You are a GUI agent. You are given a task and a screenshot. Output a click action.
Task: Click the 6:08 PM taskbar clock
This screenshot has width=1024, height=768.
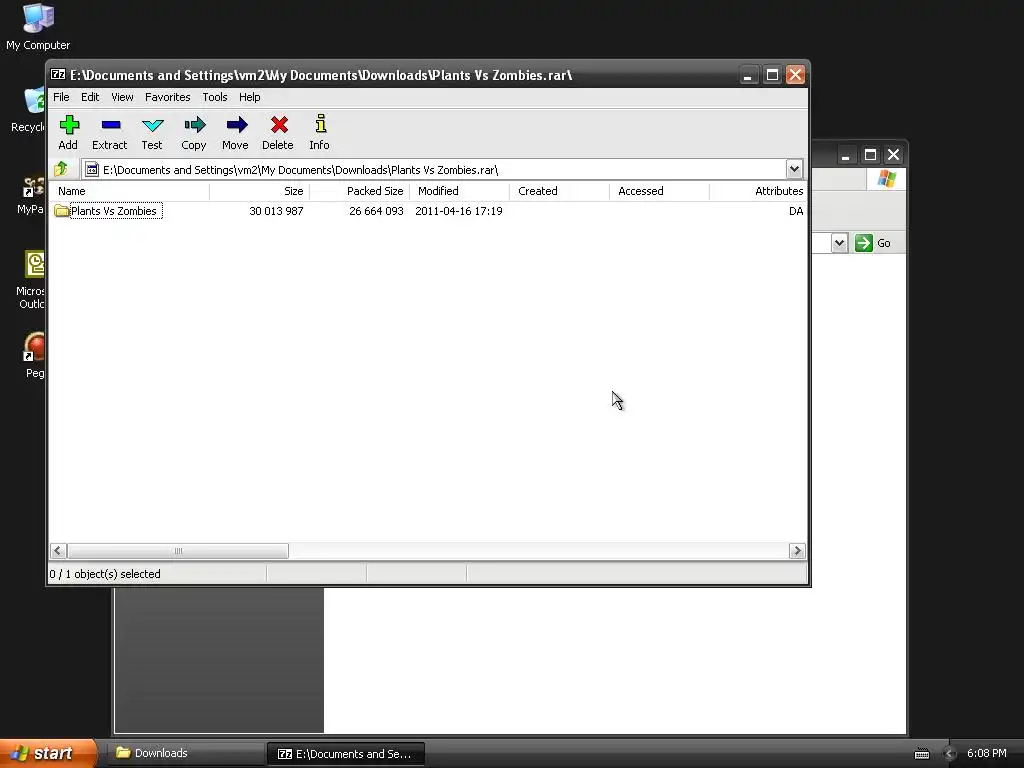click(x=986, y=753)
